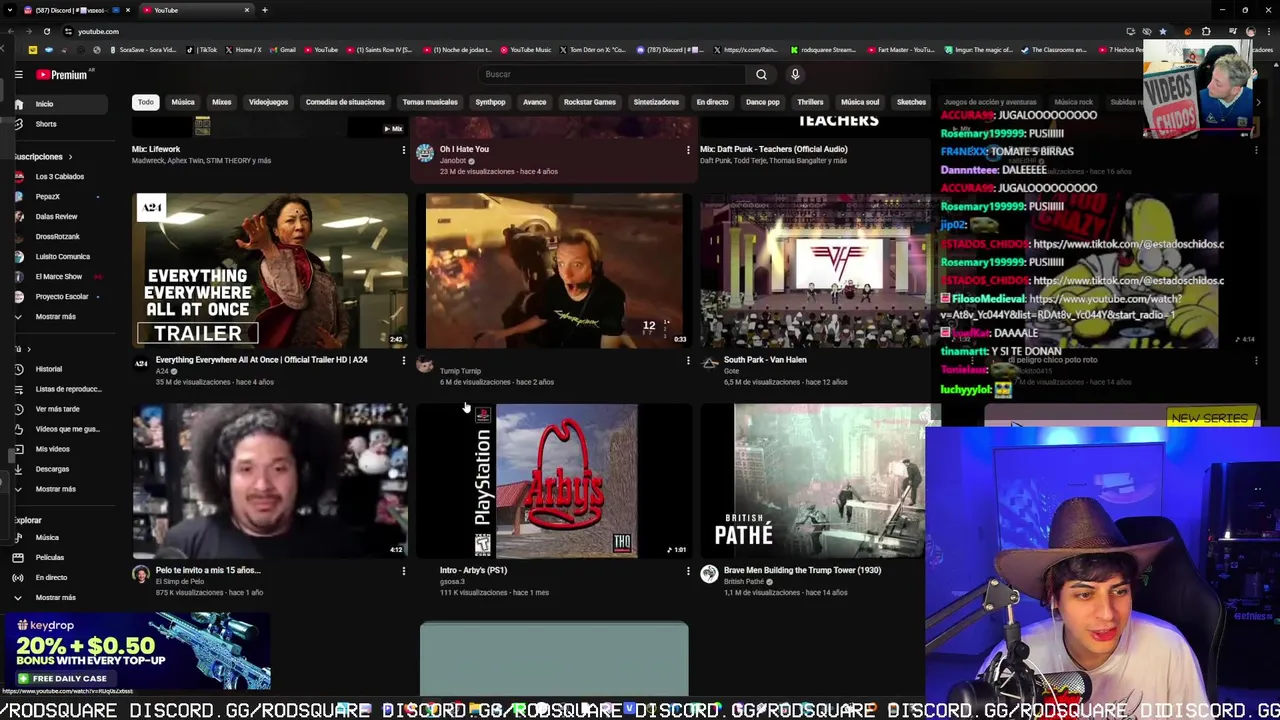Screen dimensions: 1280x720
Task: Open options menu for Oh I Hate You video
Action: 688,150
